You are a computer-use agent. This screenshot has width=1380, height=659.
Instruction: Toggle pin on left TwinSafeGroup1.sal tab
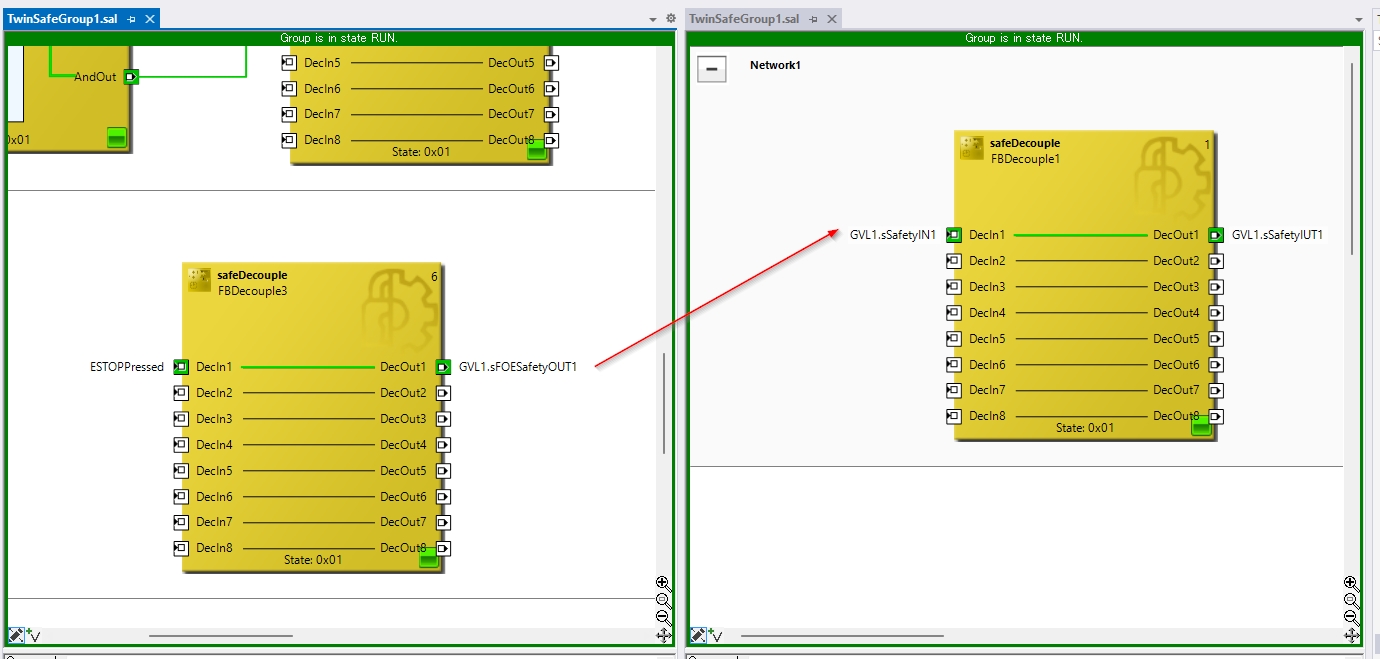point(131,19)
